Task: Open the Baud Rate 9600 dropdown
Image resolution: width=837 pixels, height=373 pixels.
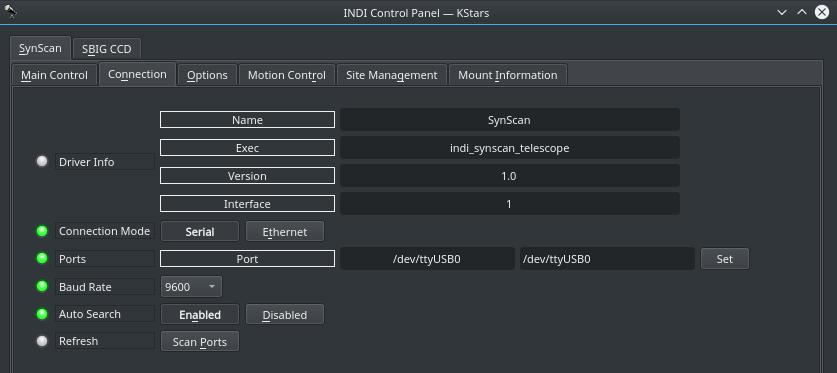Action: (191, 287)
